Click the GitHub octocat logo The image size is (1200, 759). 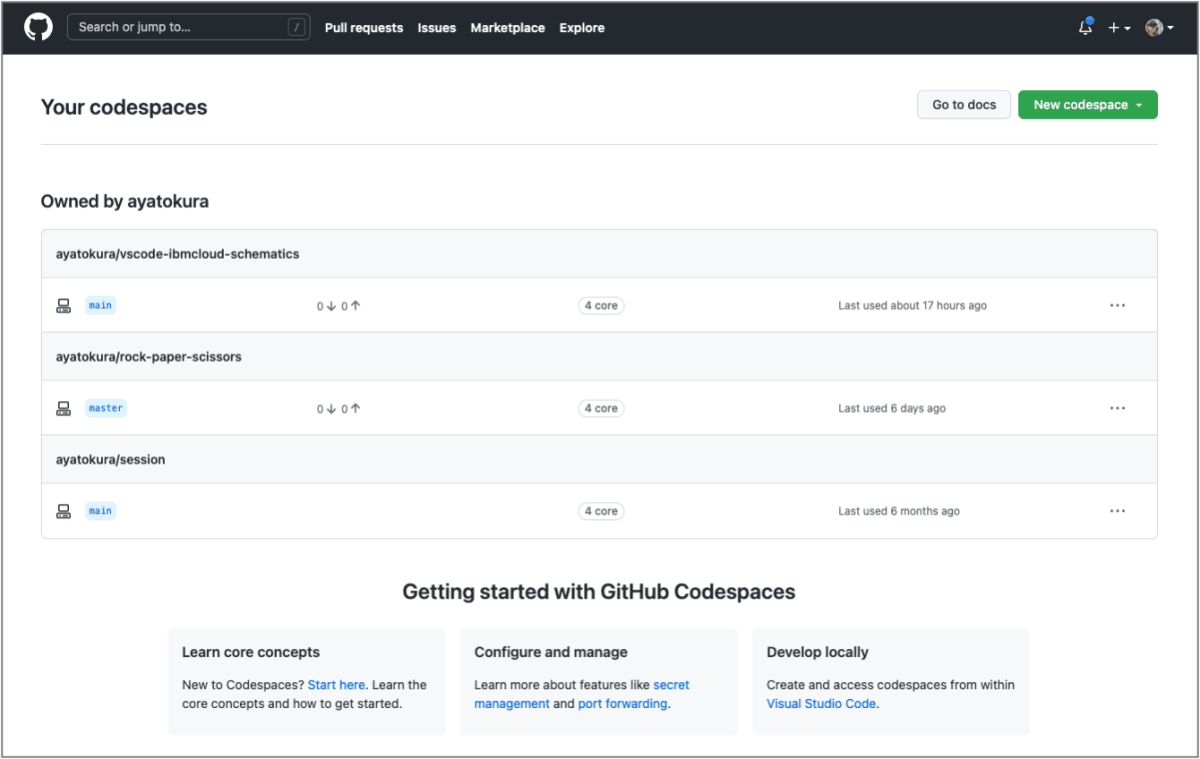37,27
